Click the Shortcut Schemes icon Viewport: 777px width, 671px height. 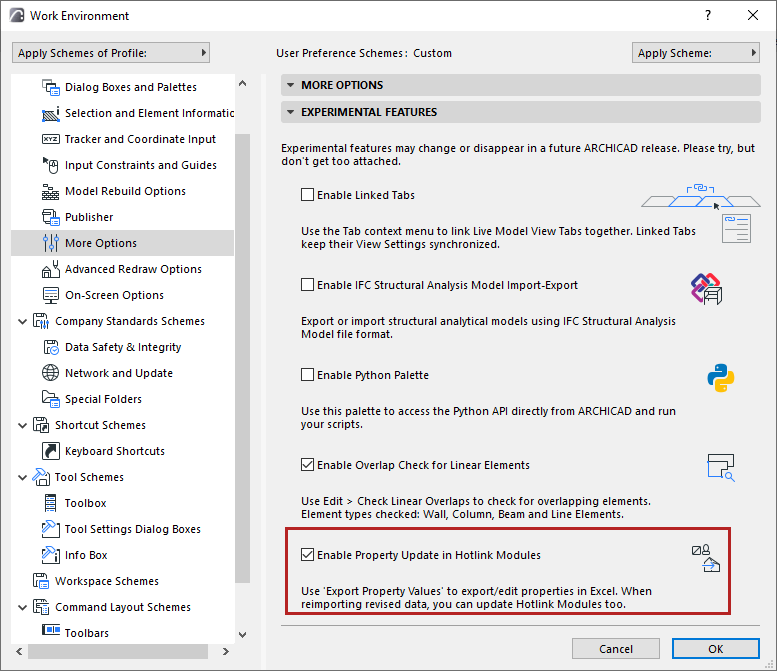click(41, 425)
